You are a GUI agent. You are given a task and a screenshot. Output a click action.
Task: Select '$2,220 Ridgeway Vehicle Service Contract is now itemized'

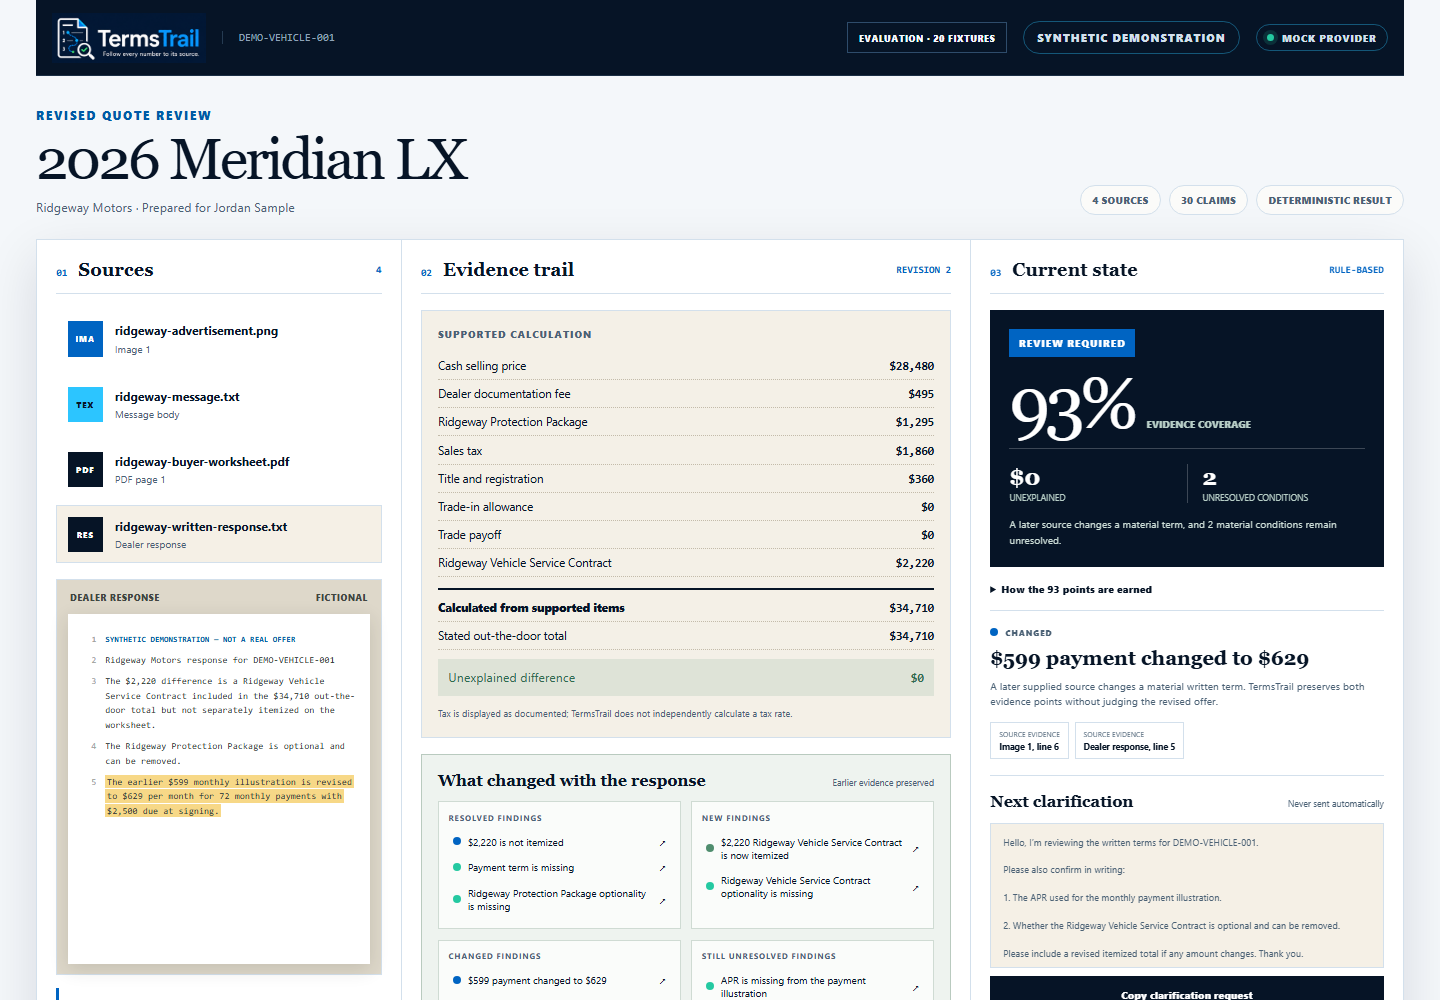point(812,849)
